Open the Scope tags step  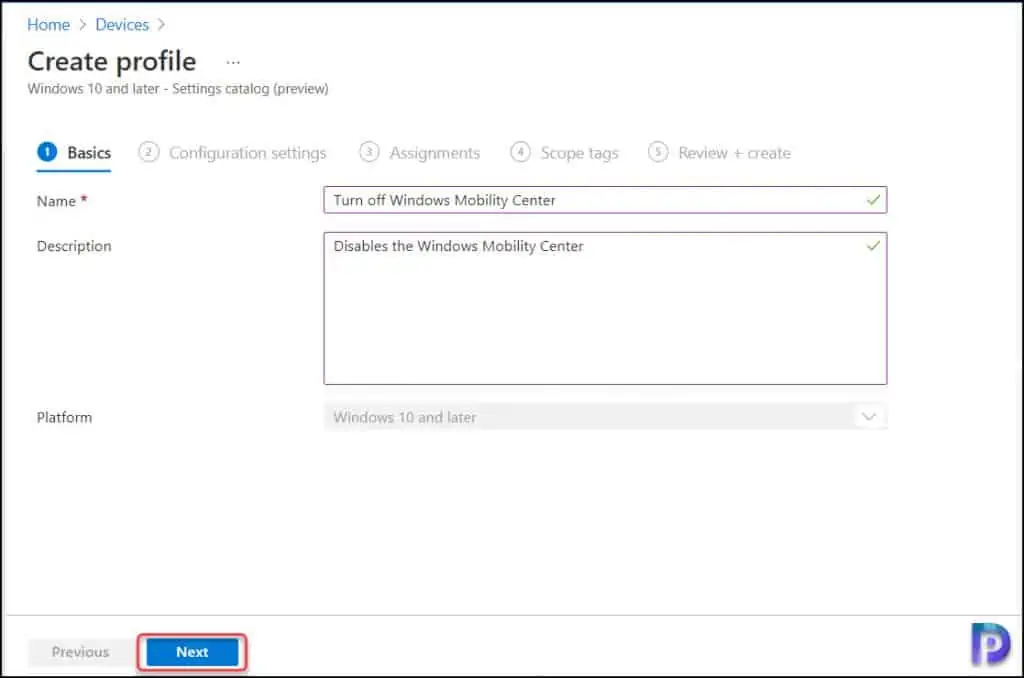coord(564,153)
